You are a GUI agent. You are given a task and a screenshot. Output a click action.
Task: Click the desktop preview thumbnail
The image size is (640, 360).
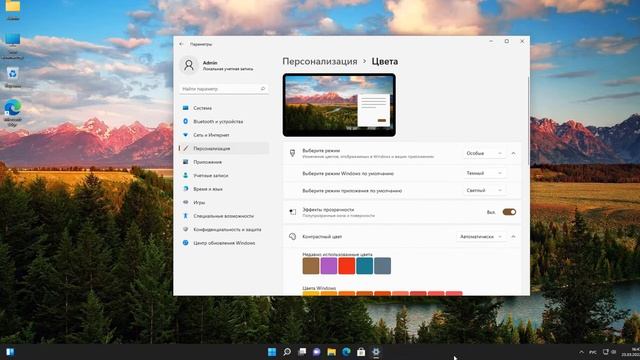click(x=339, y=105)
